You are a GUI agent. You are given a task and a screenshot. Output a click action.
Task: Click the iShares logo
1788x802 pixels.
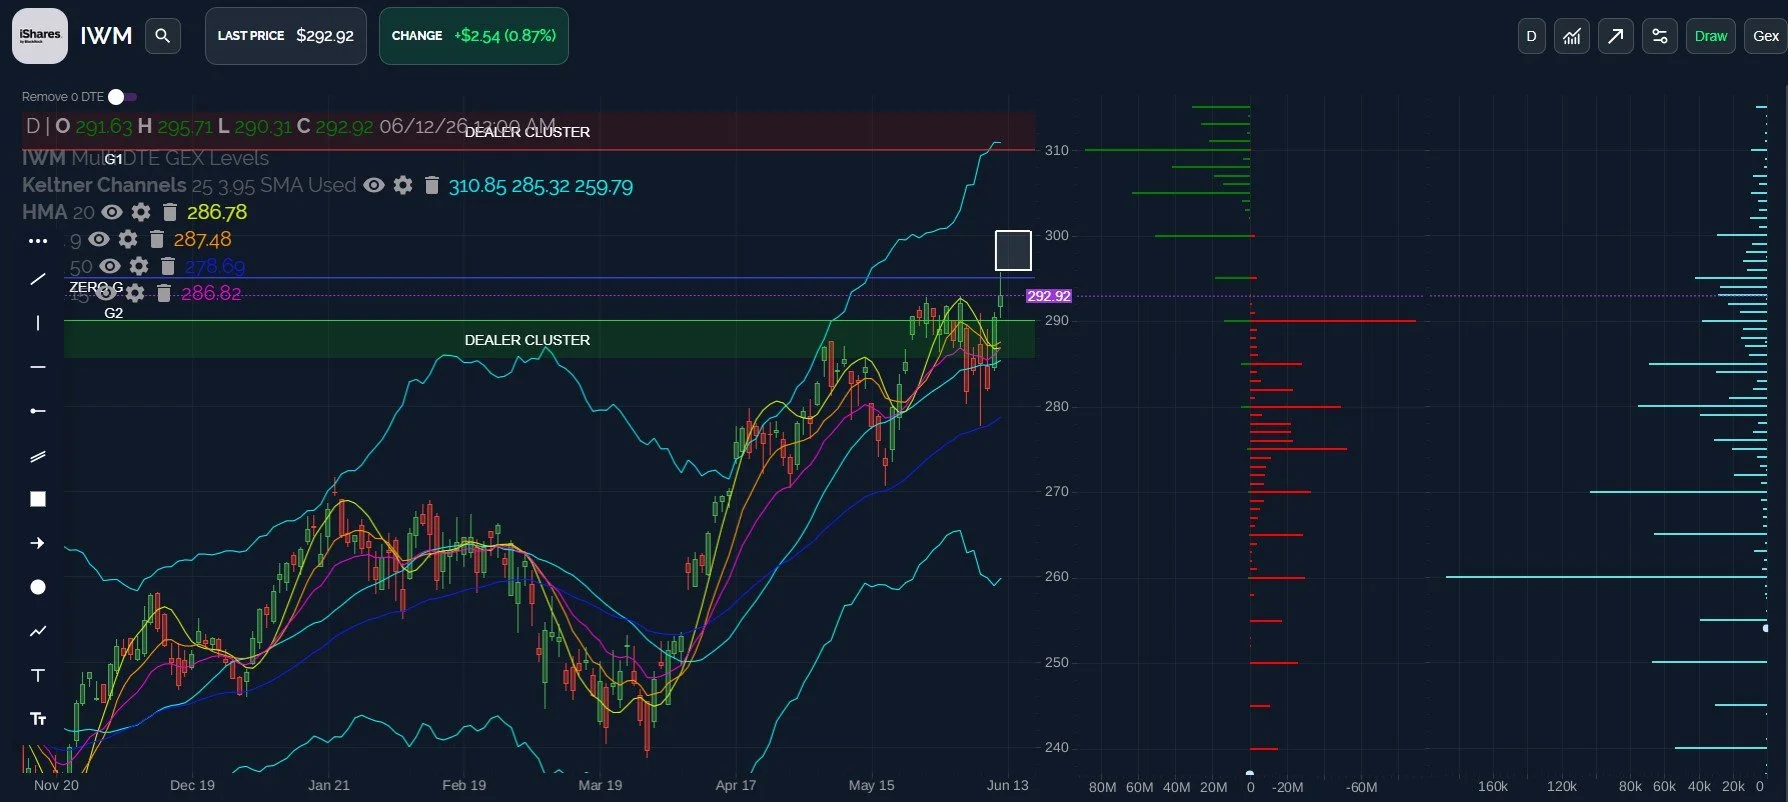(x=40, y=36)
